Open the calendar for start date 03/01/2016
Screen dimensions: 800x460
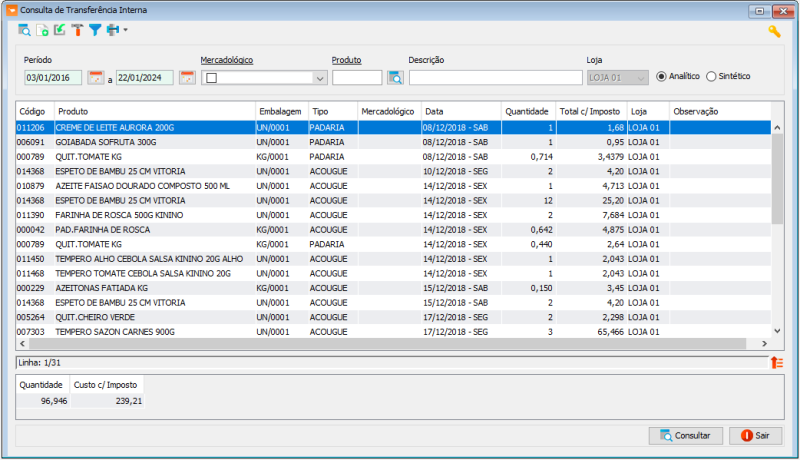click(x=95, y=78)
